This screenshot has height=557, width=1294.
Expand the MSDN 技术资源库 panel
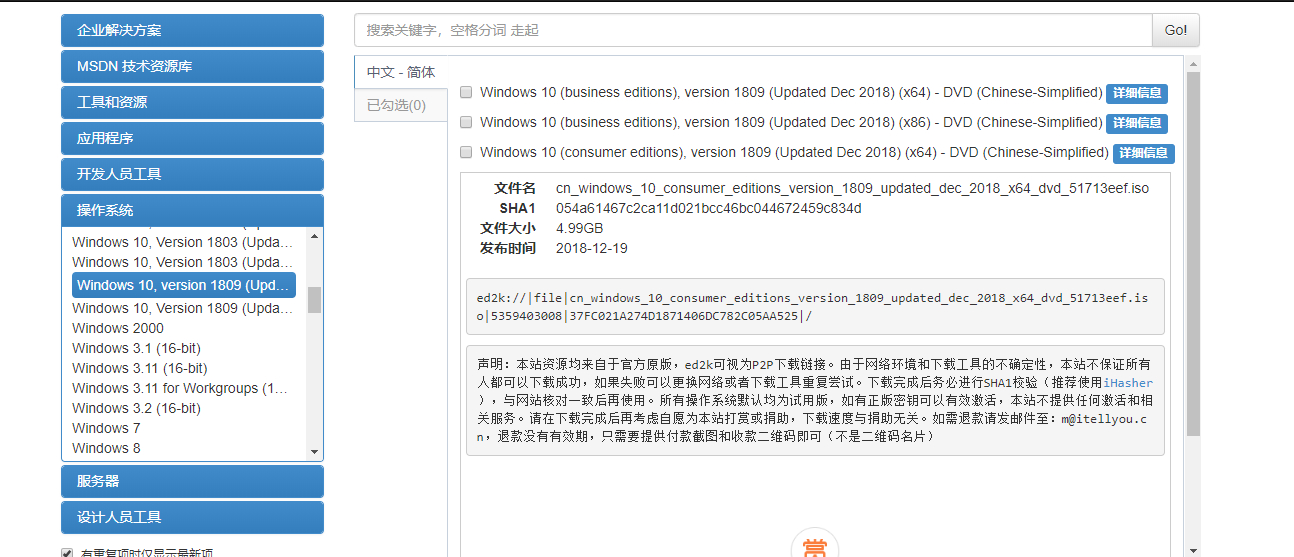192,66
